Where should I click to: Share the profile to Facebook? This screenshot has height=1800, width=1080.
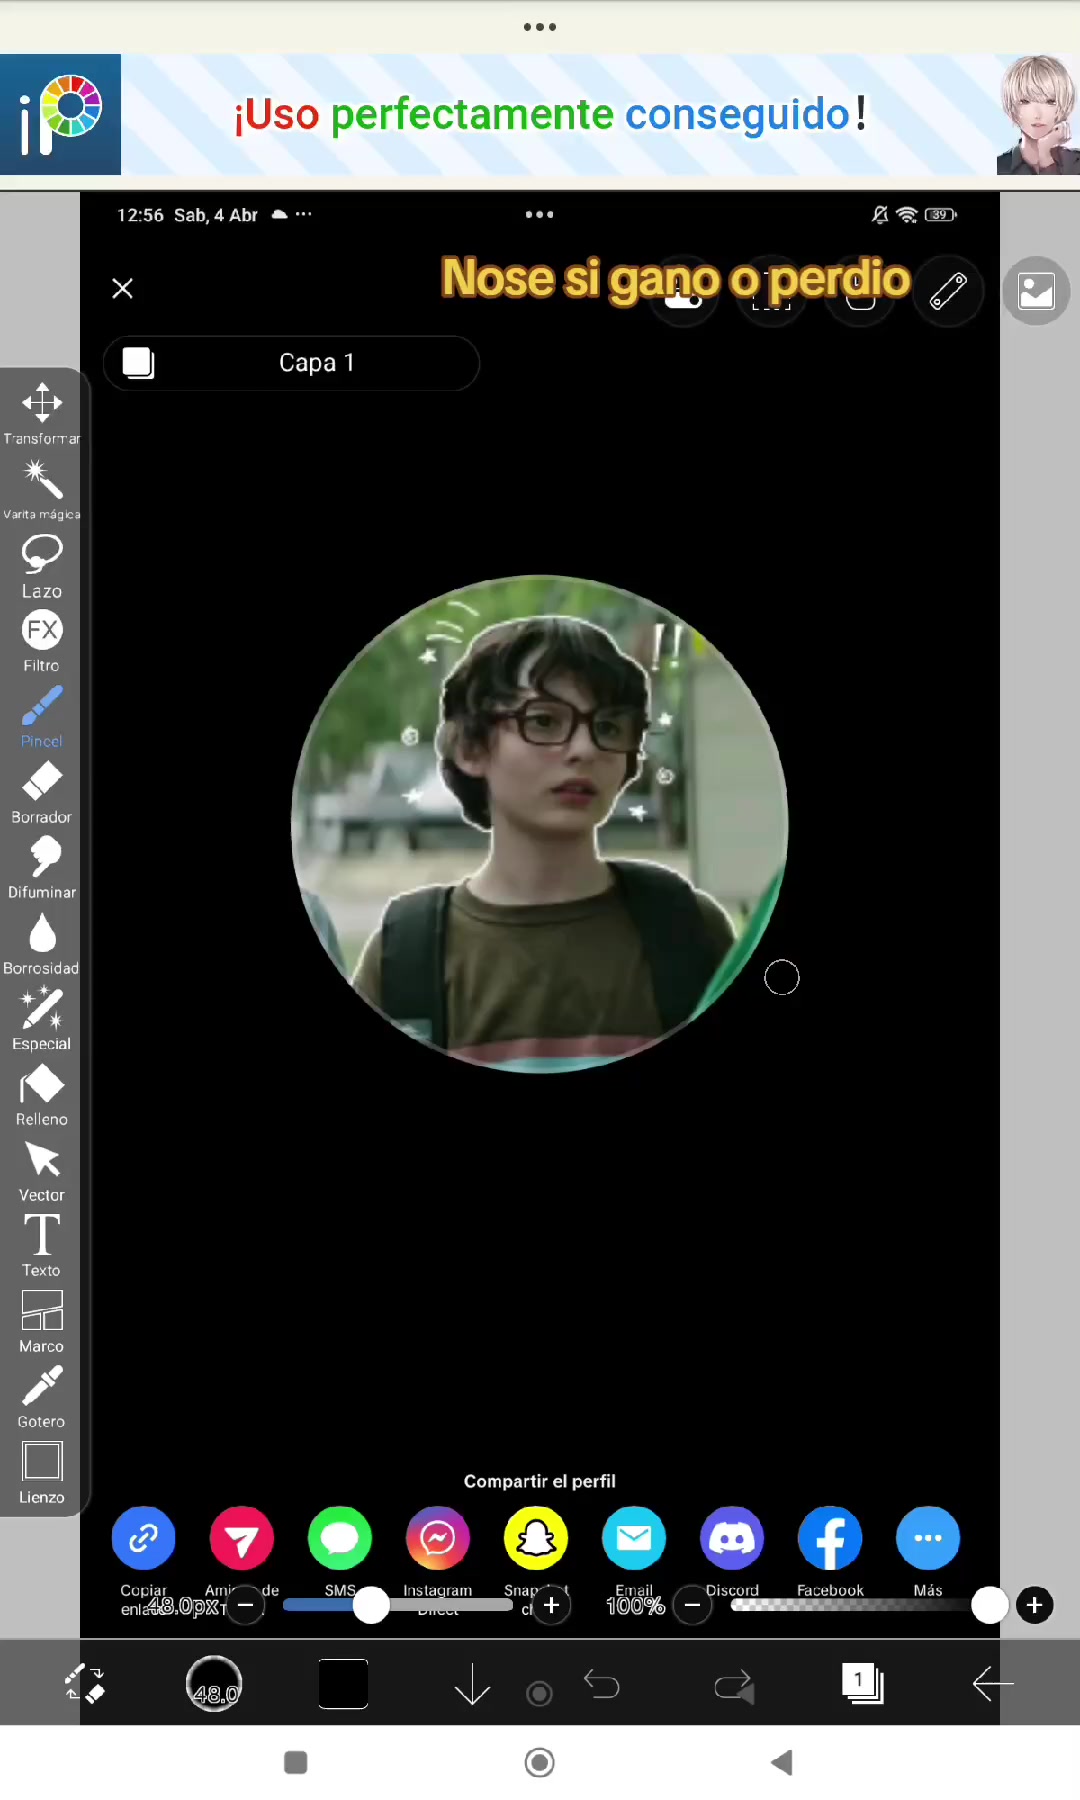[x=829, y=1538]
